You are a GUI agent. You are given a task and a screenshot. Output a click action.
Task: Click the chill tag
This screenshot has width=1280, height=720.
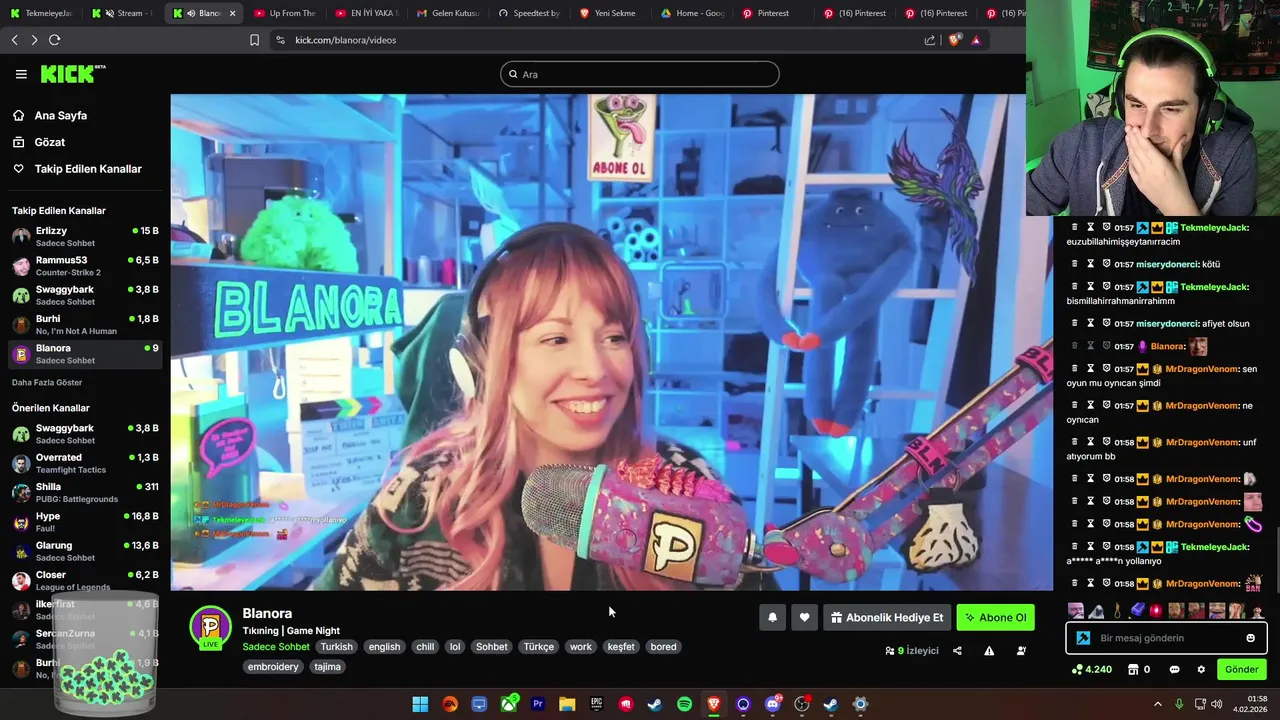(425, 647)
